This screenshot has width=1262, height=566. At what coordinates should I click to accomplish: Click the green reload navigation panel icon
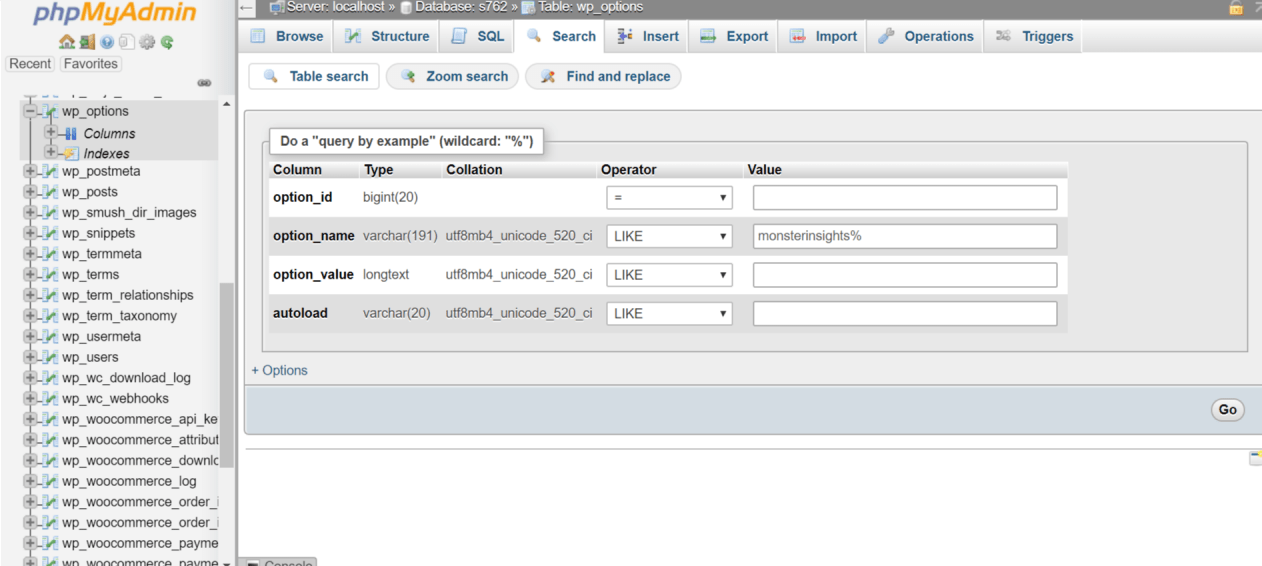coord(167,42)
